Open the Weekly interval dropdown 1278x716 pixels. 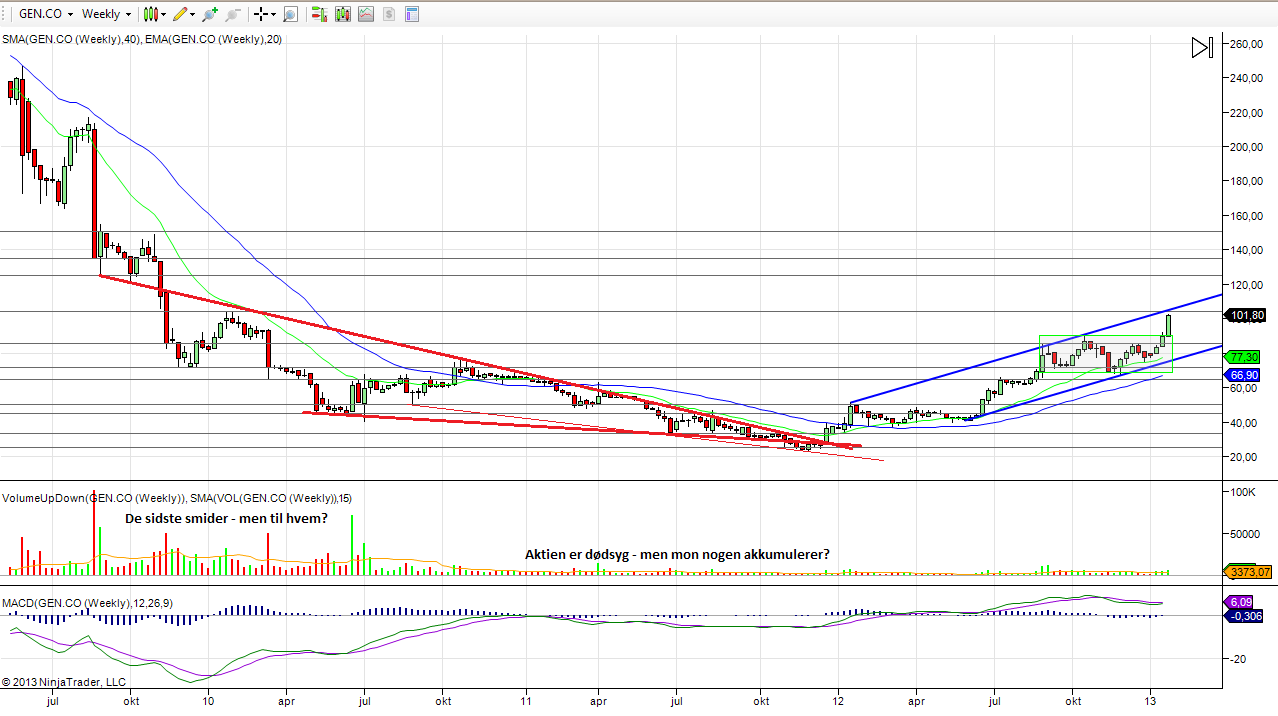[106, 14]
